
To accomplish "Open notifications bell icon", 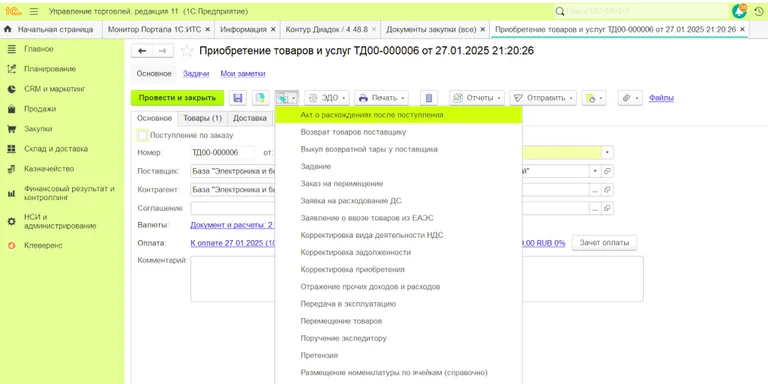I will (x=739, y=11).
